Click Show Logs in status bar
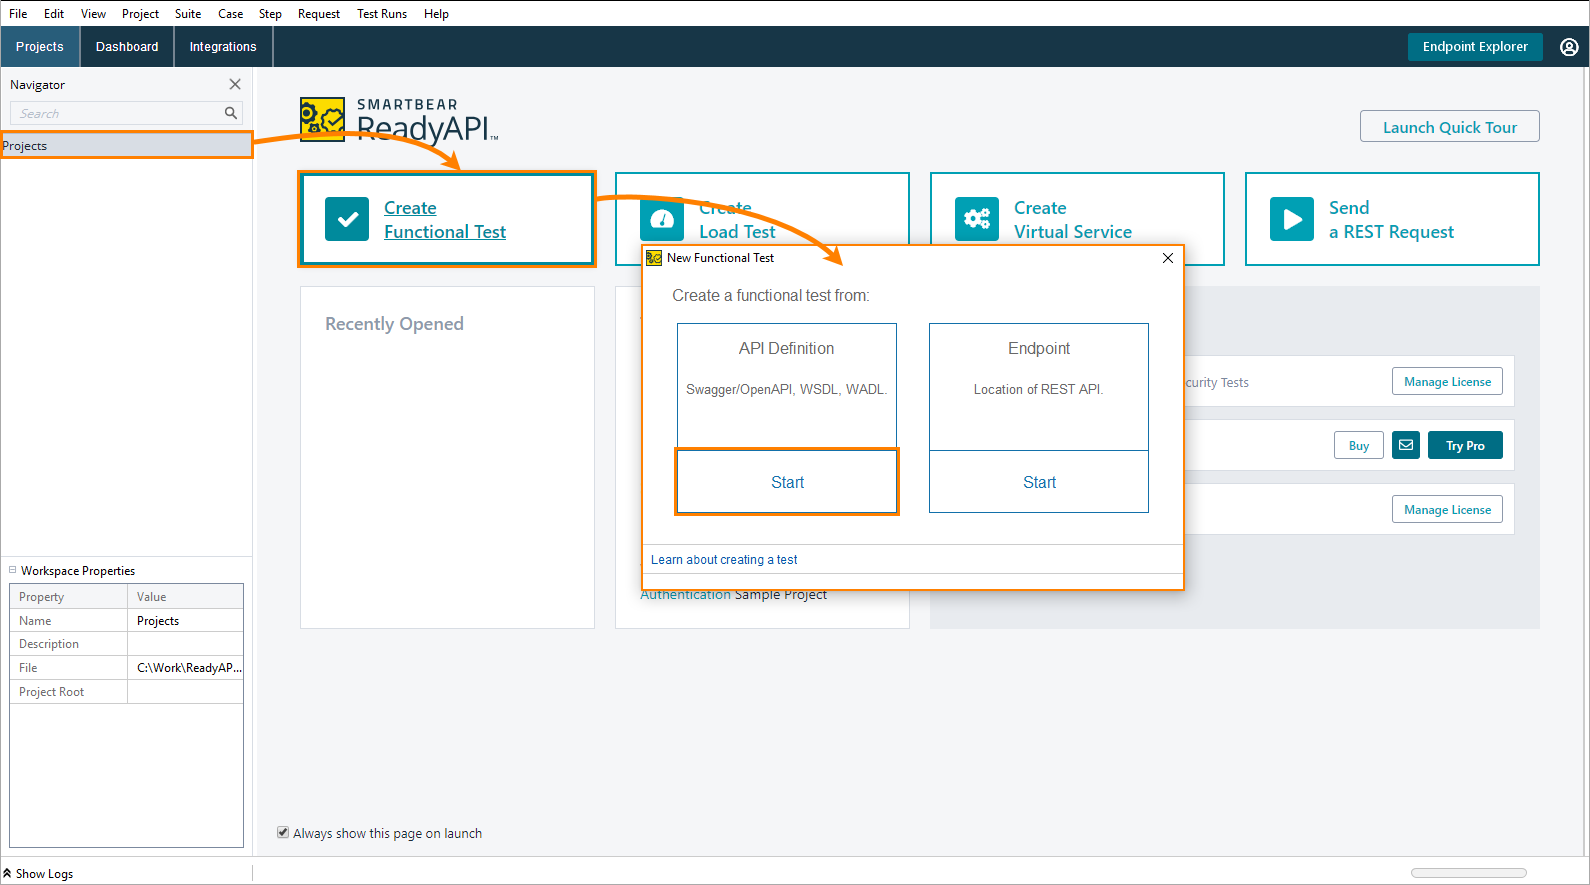The width and height of the screenshot is (1590, 885). click(x=44, y=874)
